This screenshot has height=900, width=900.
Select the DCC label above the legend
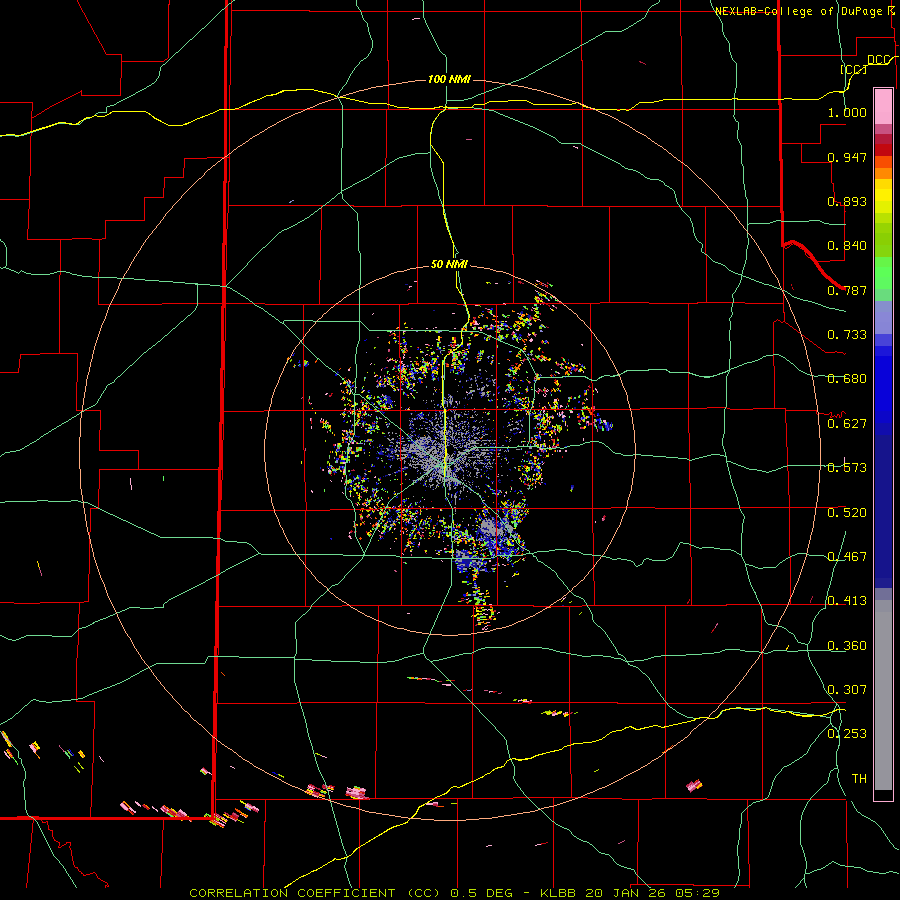pyautogui.click(x=878, y=60)
